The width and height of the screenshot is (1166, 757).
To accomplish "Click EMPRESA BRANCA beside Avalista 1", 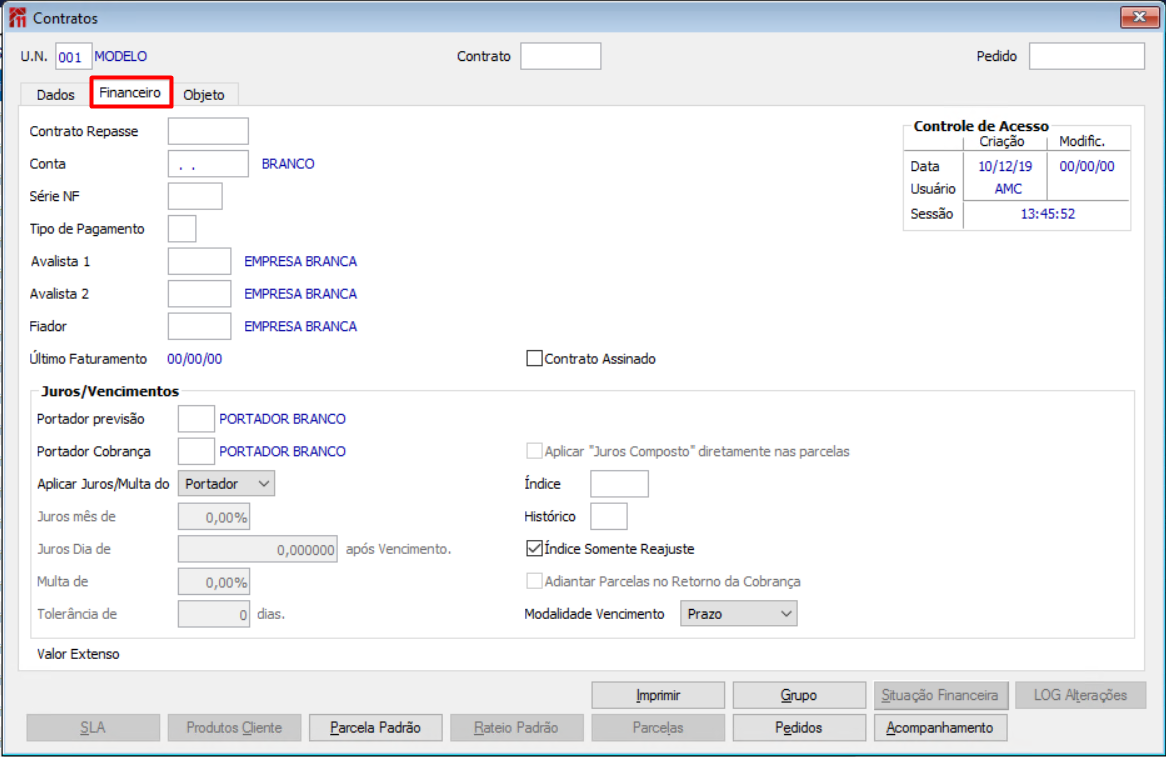I will [300, 262].
